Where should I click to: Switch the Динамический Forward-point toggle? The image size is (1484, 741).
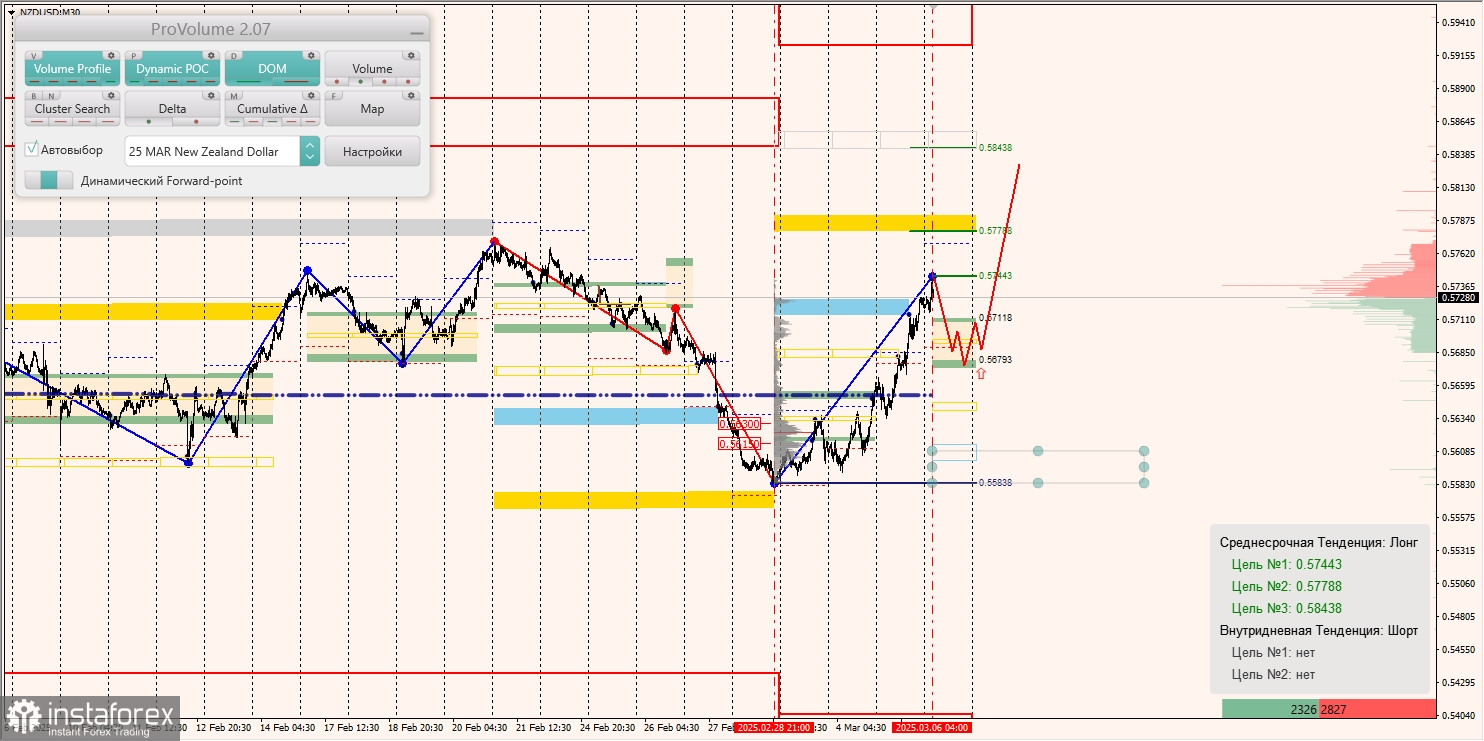coord(49,180)
